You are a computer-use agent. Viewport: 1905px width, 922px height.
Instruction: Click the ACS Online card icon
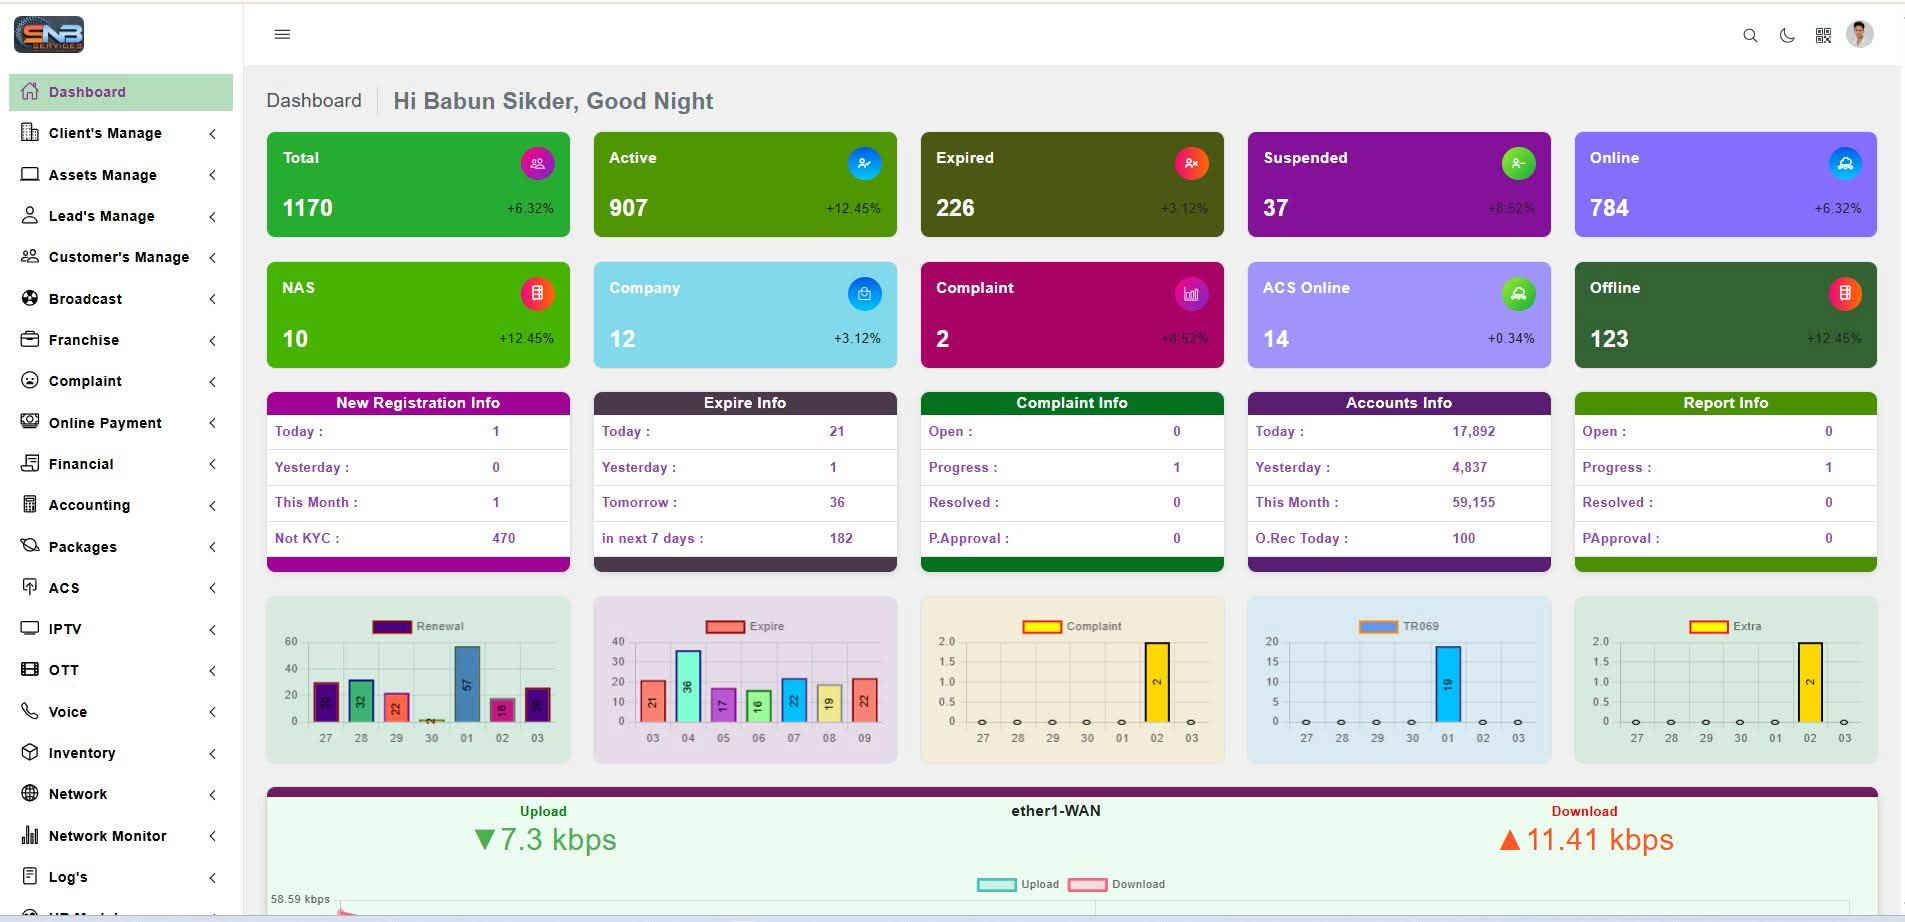1518,293
